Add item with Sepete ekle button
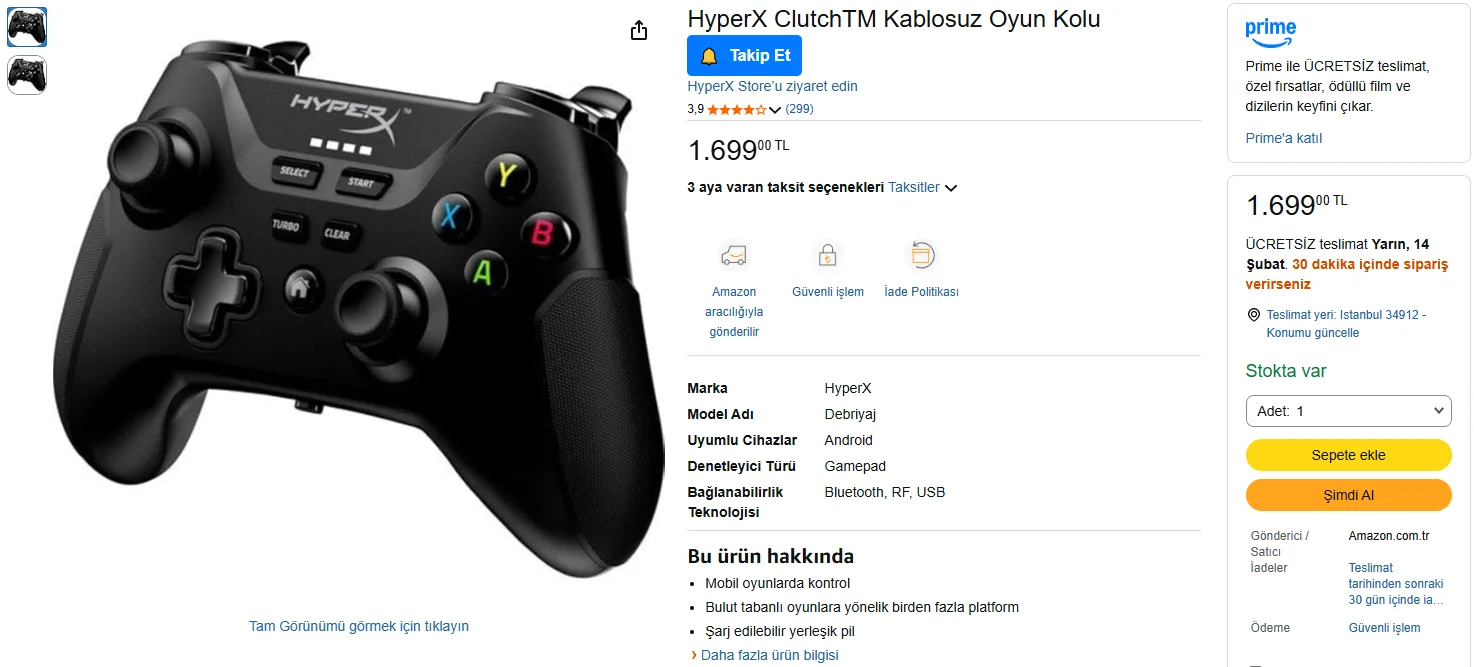 1348,455
